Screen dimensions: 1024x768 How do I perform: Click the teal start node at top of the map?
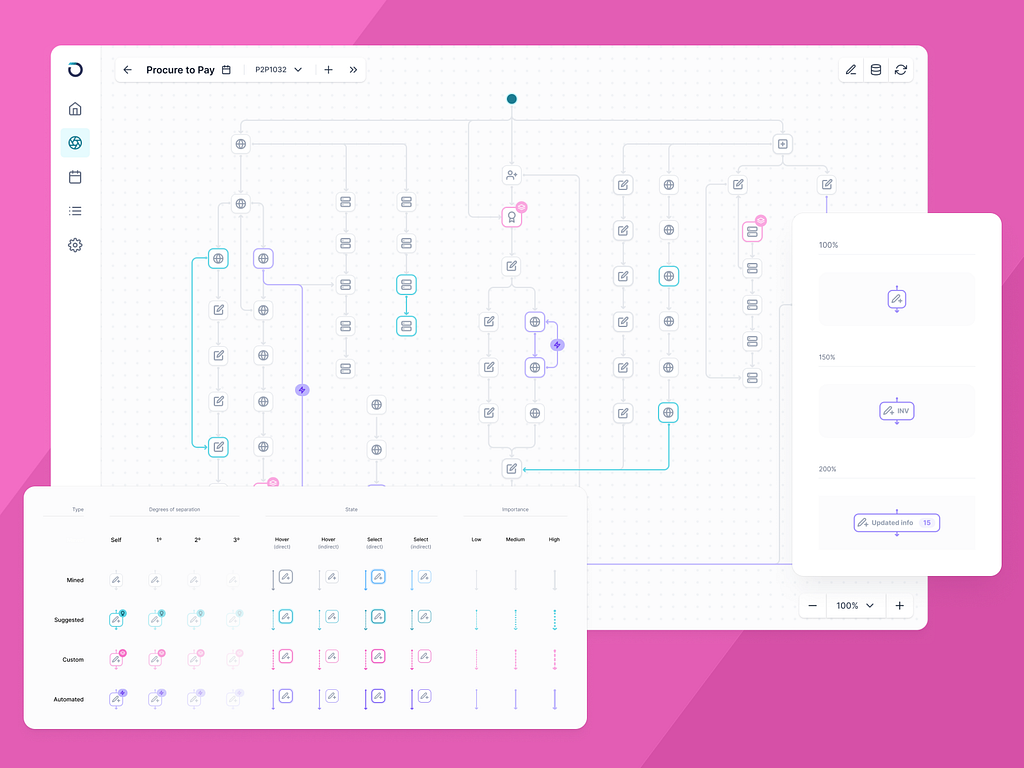click(x=512, y=99)
